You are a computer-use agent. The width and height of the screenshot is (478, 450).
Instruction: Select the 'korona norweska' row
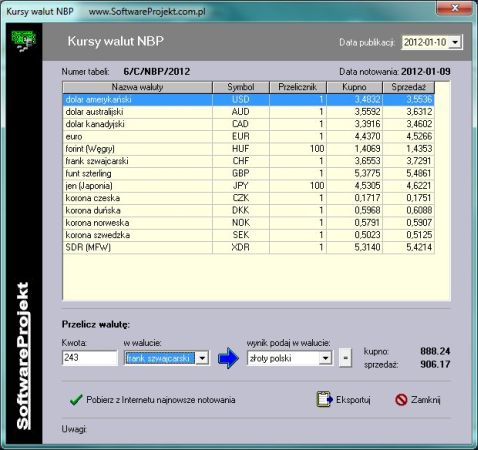tap(248, 223)
